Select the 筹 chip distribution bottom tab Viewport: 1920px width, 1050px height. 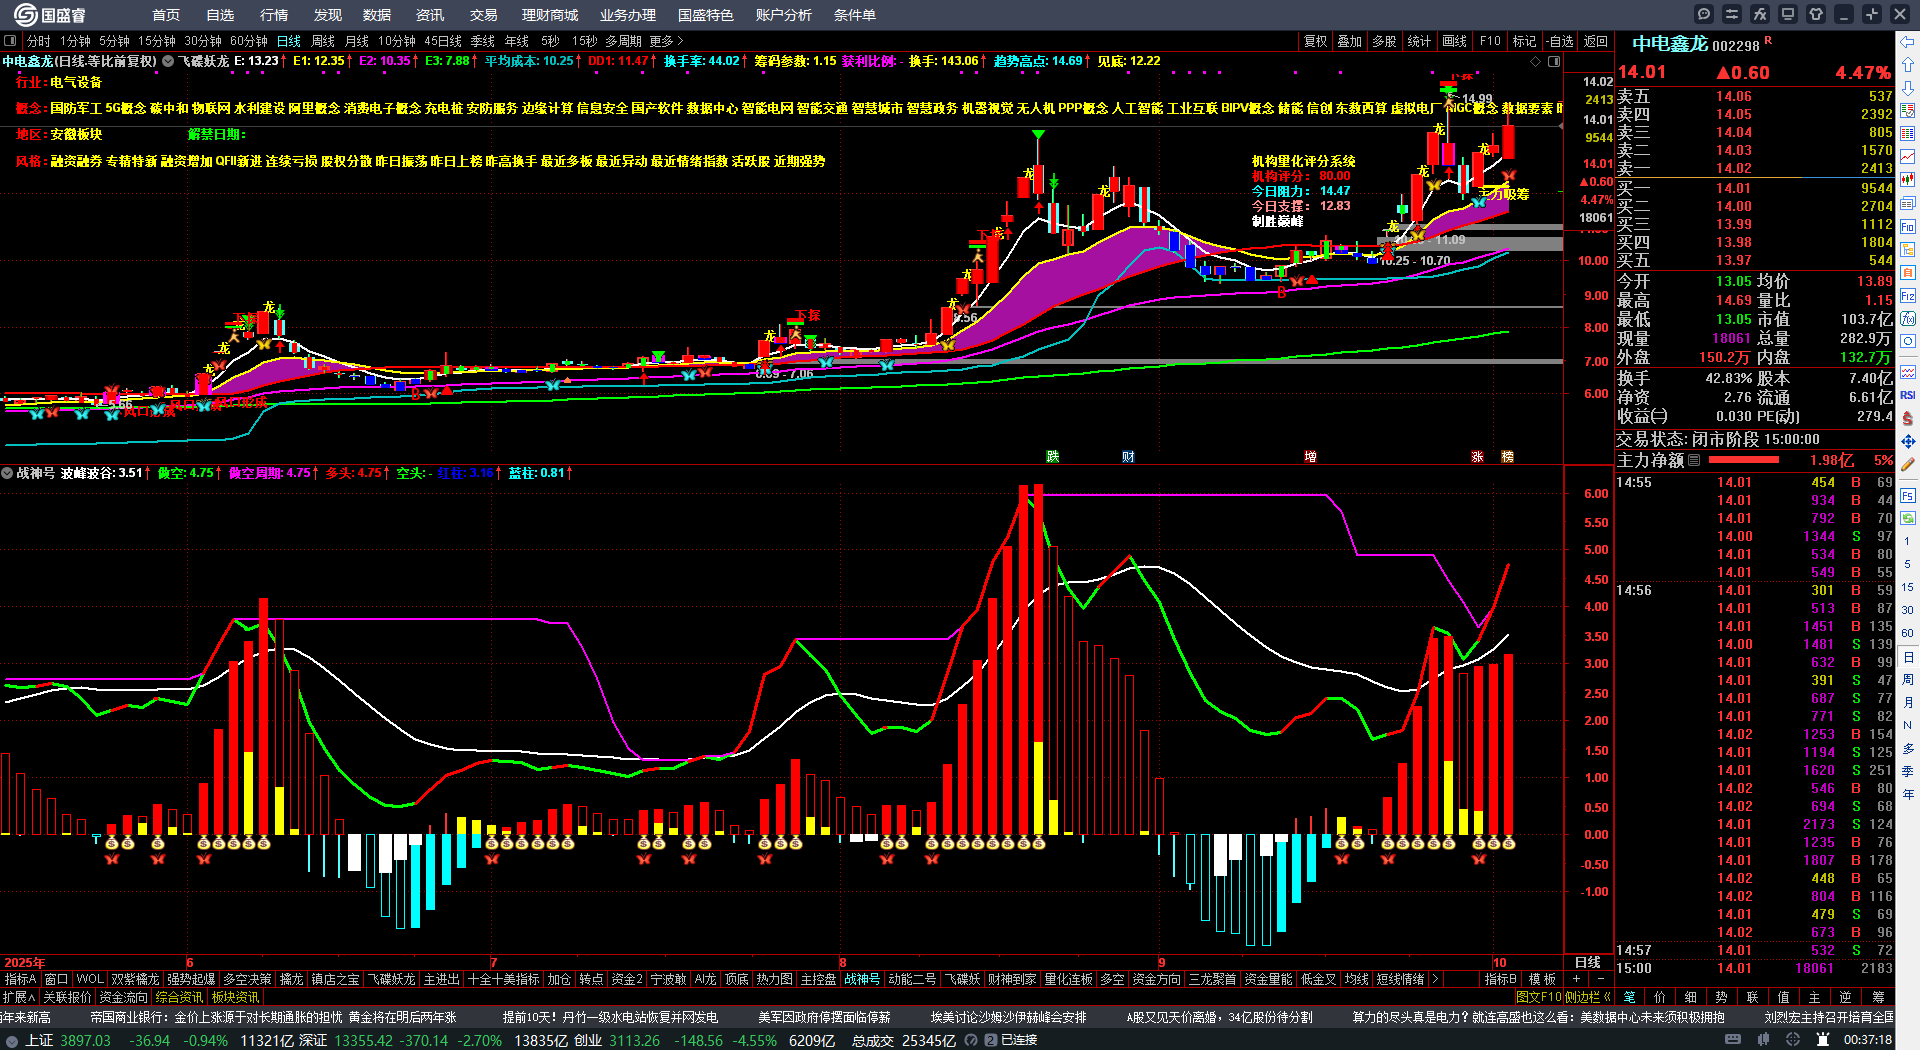[x=1878, y=997]
